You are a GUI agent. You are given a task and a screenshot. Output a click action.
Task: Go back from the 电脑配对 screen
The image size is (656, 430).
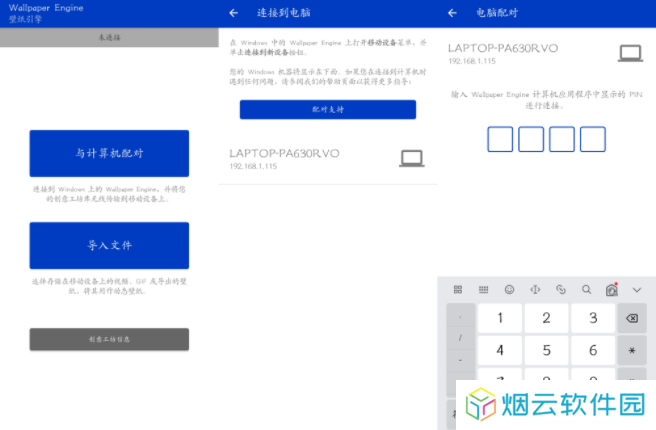(452, 13)
